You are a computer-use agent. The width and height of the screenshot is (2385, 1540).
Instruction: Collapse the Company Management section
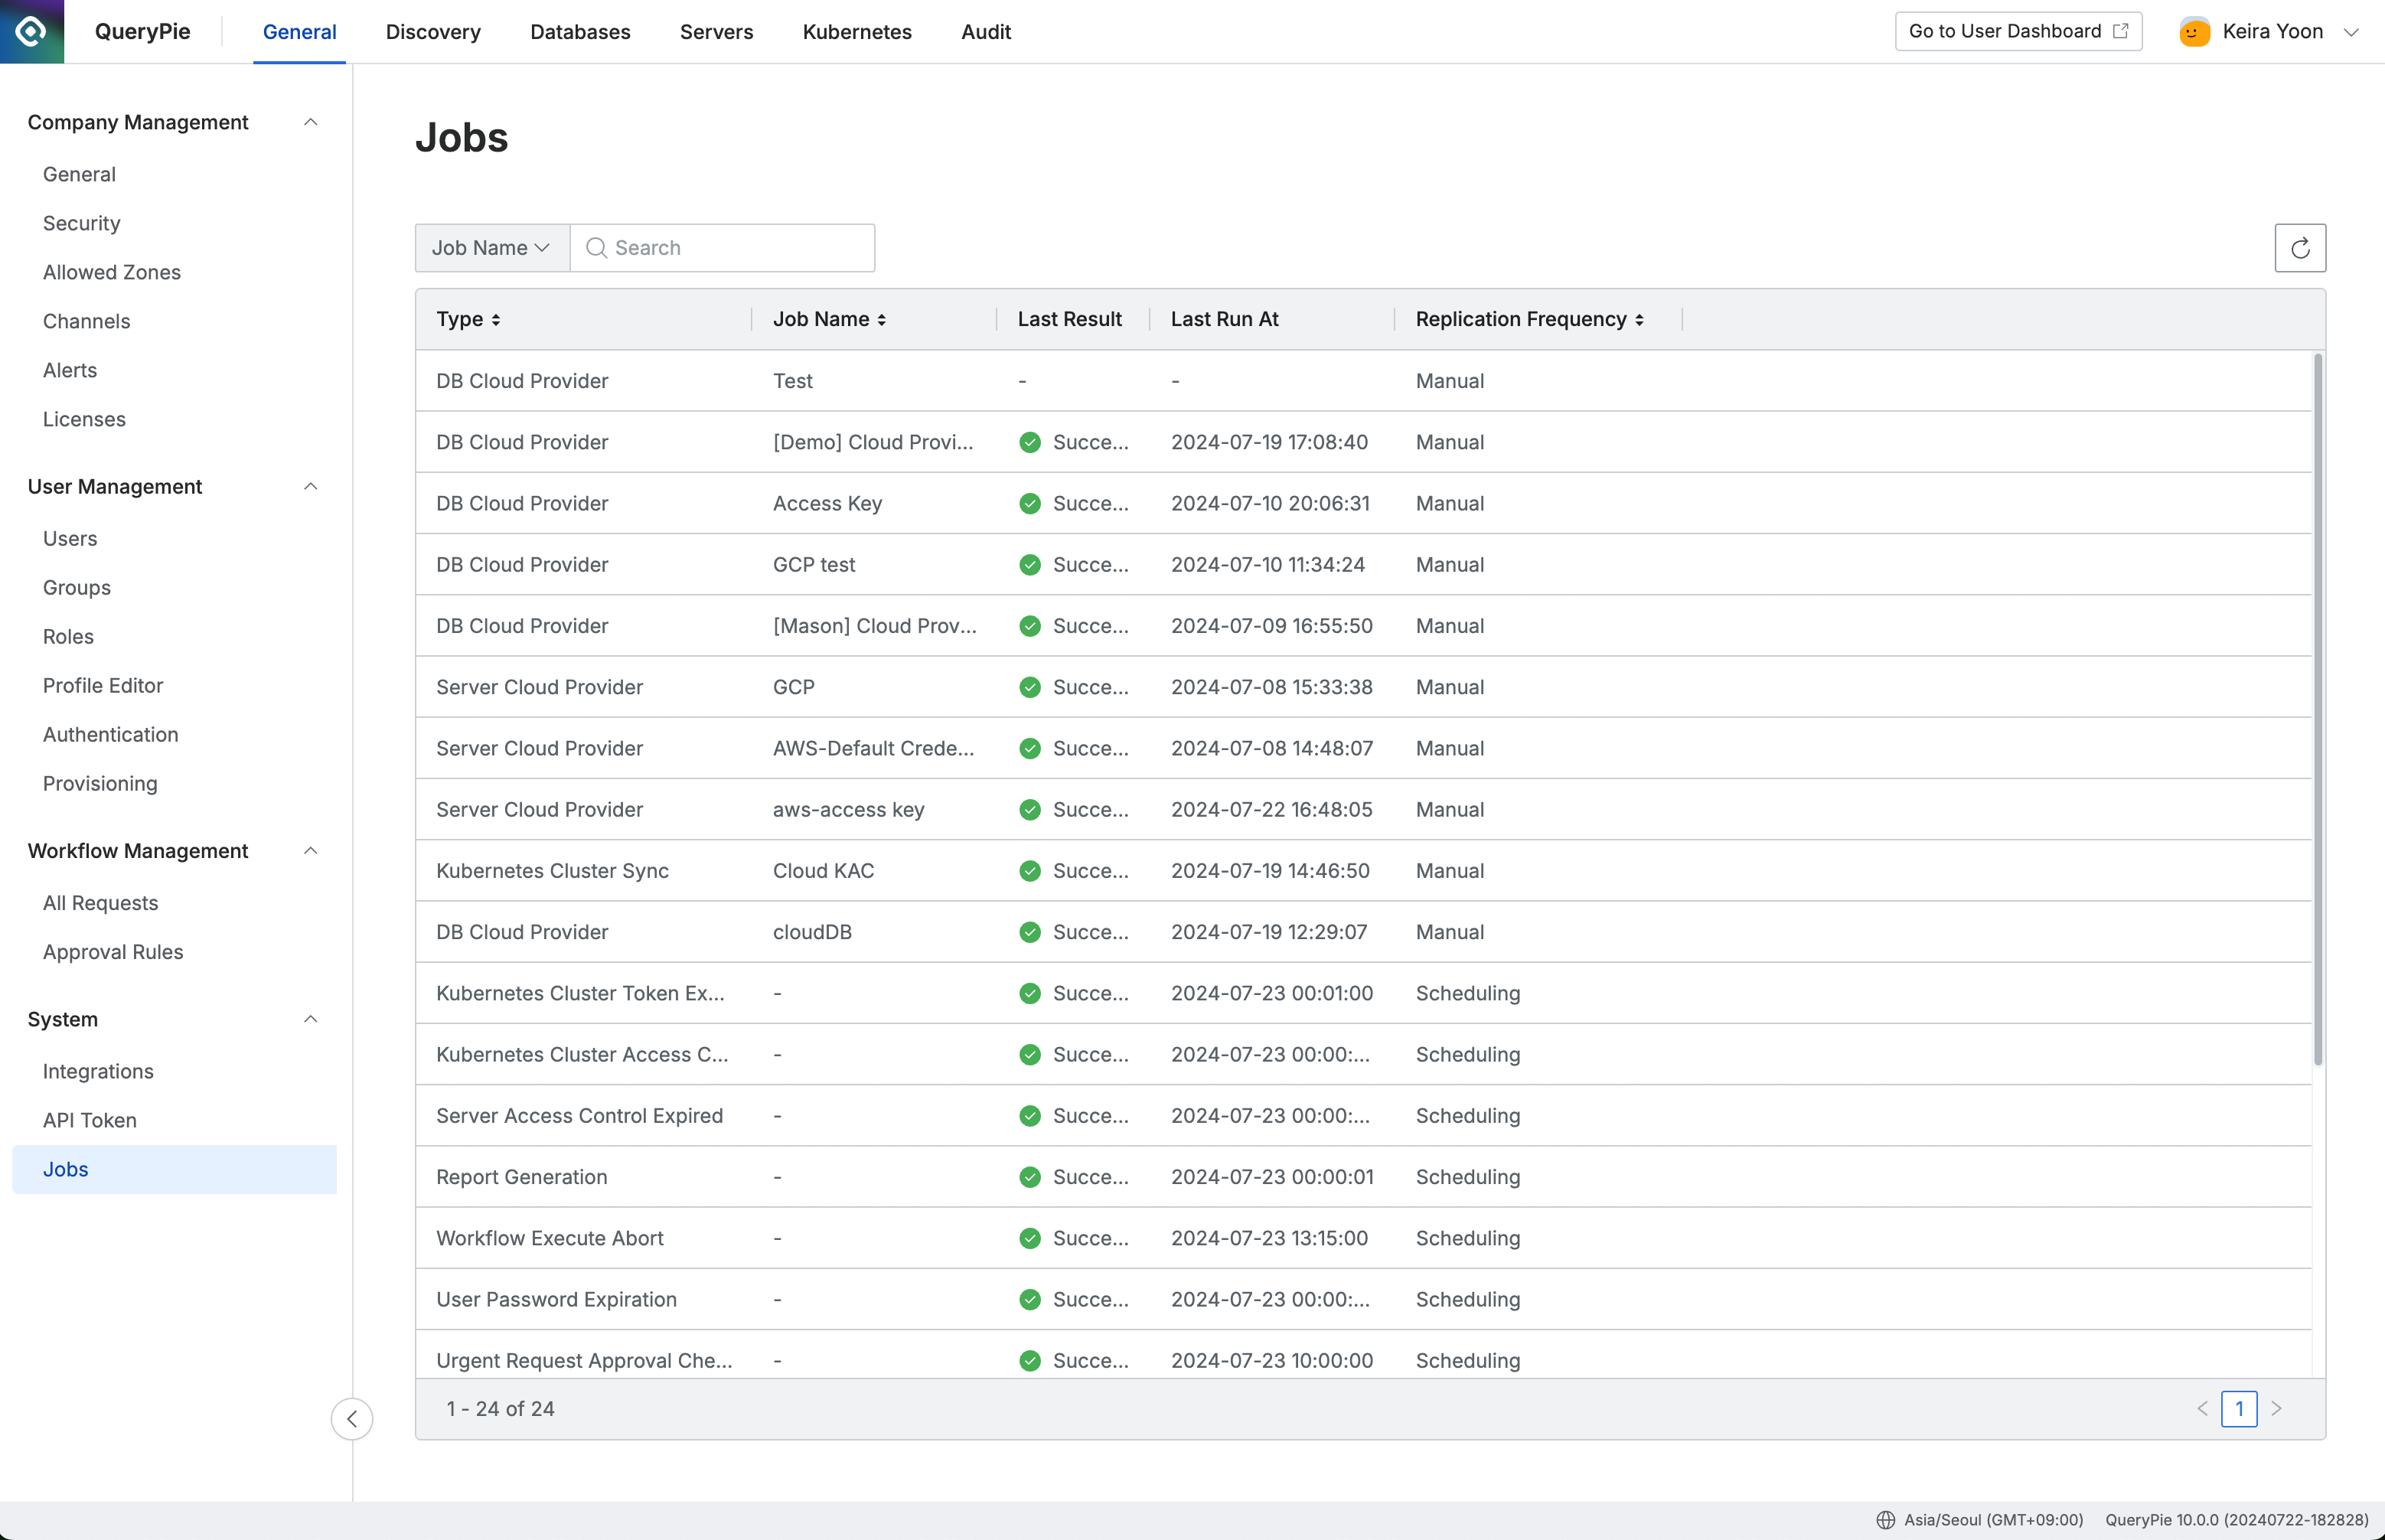pos(310,122)
